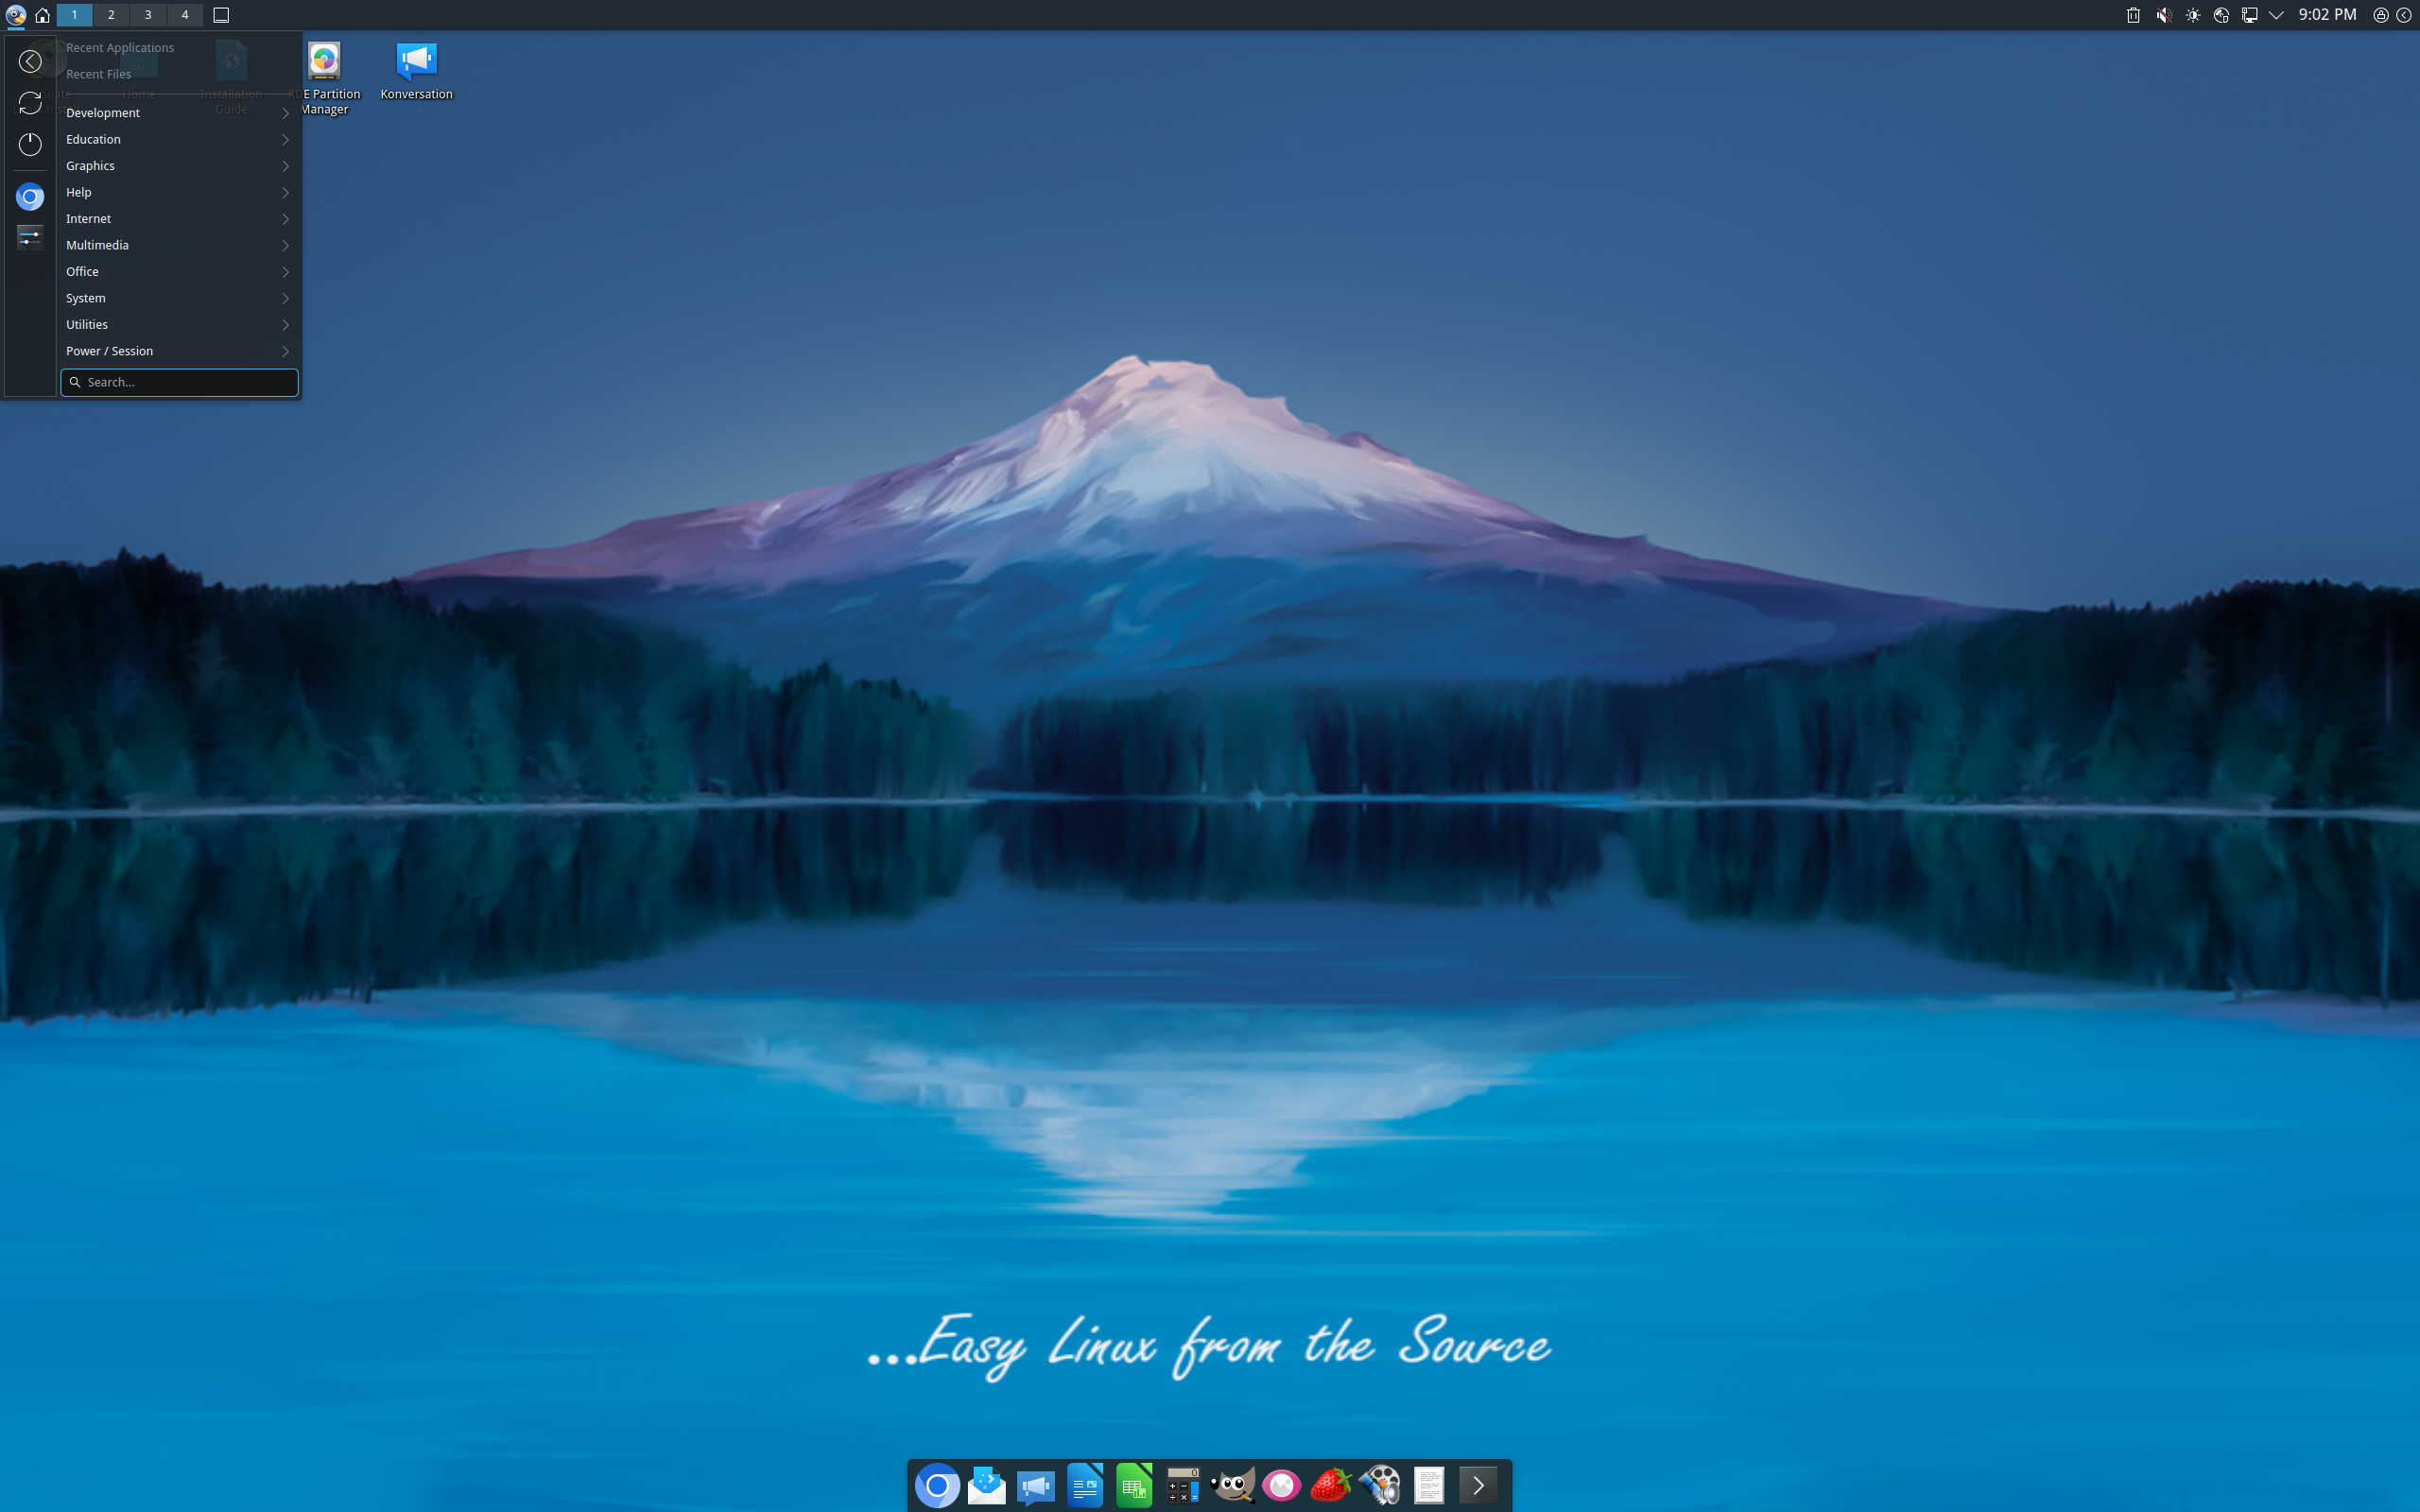
Task: Open the Utilities menu entry
Action: pyautogui.click(x=178, y=325)
